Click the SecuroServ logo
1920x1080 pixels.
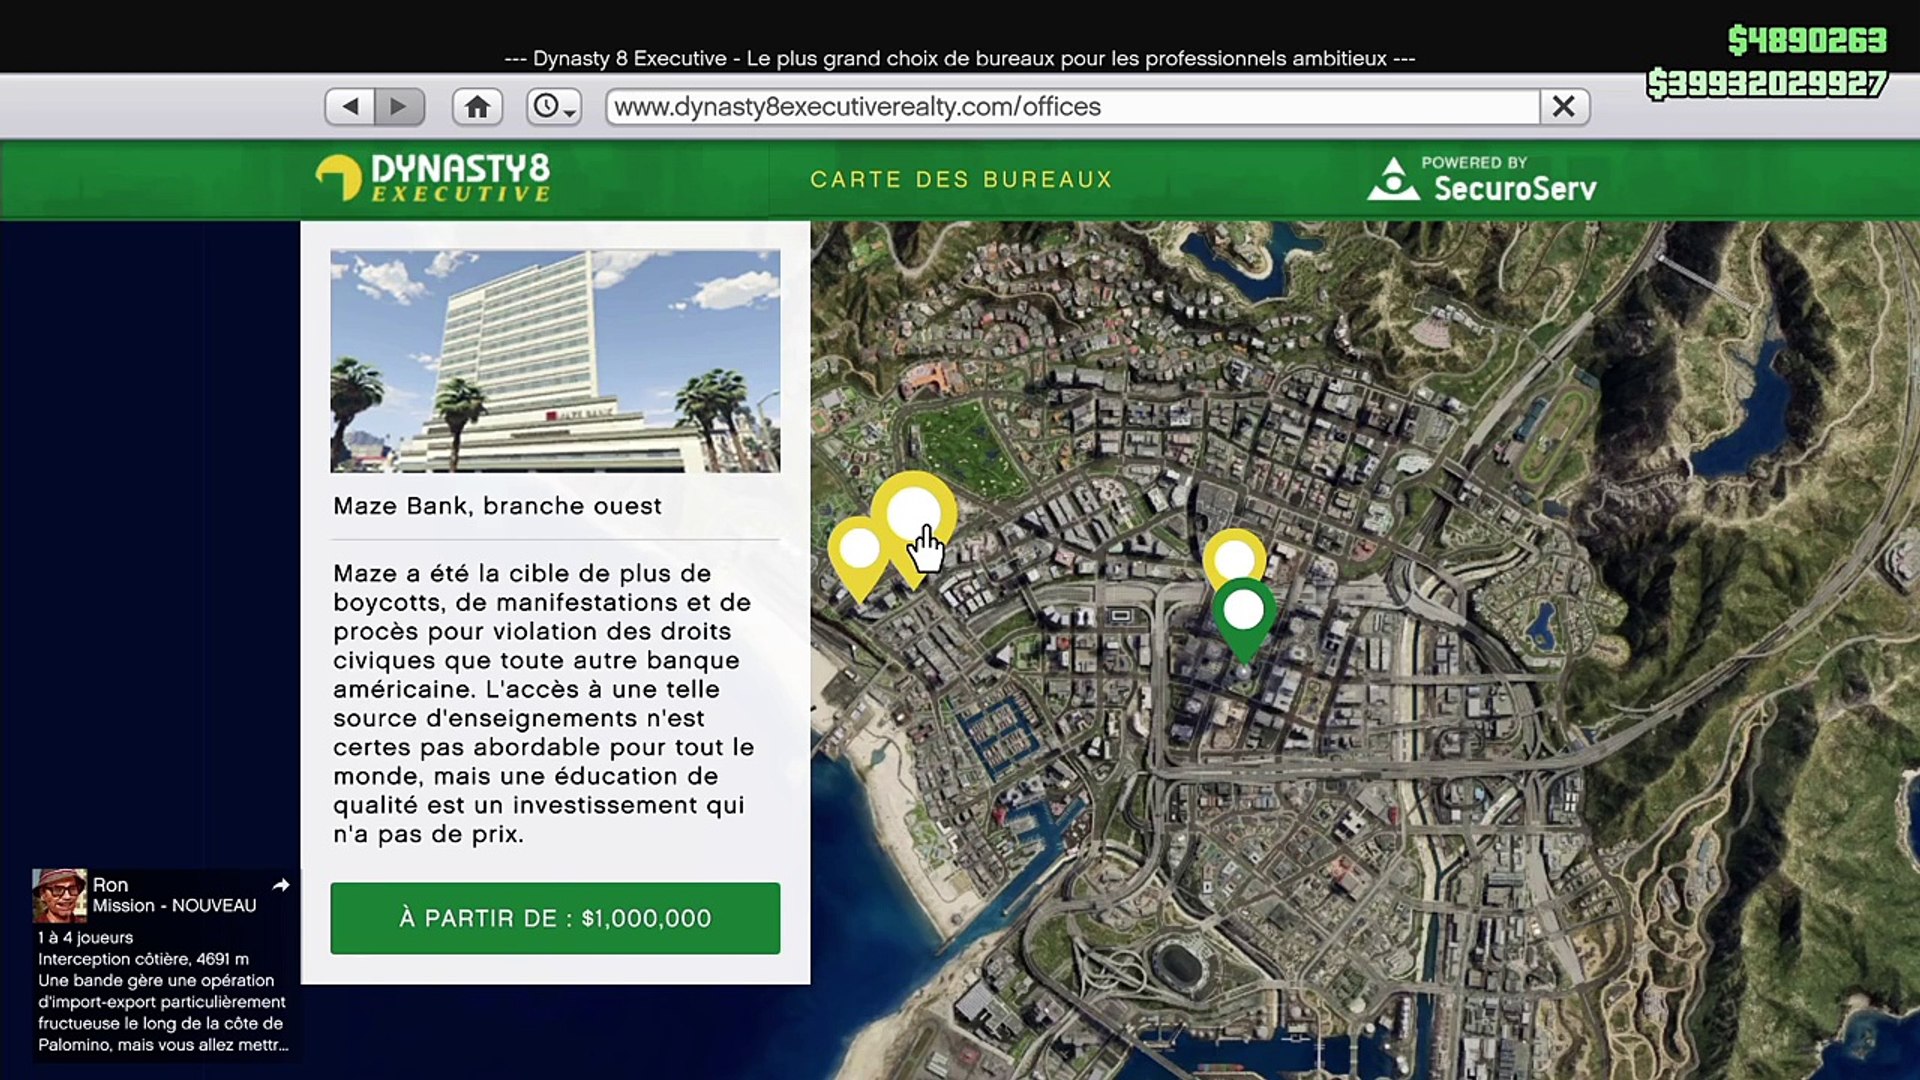coord(1482,179)
